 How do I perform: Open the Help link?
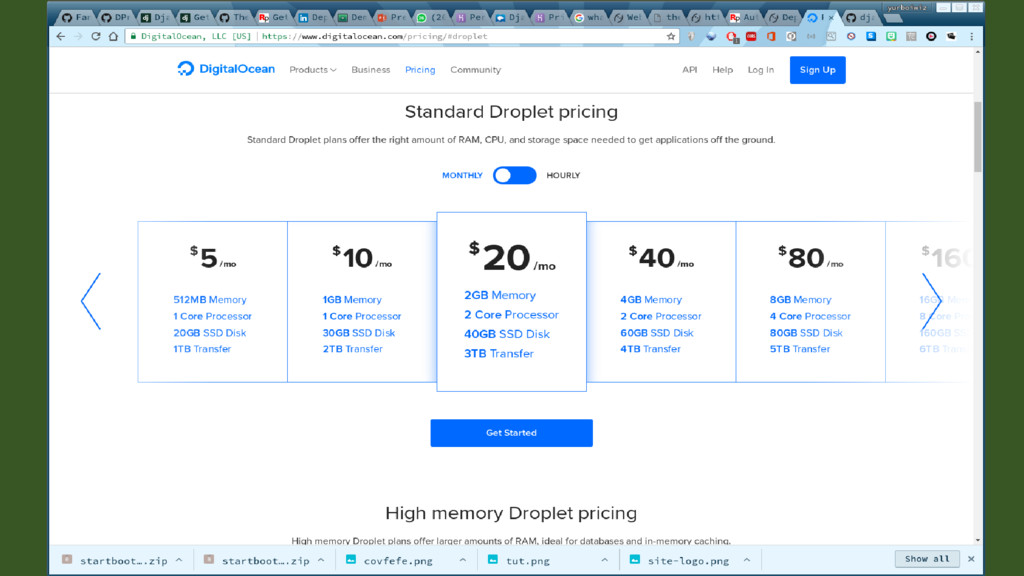(x=722, y=70)
